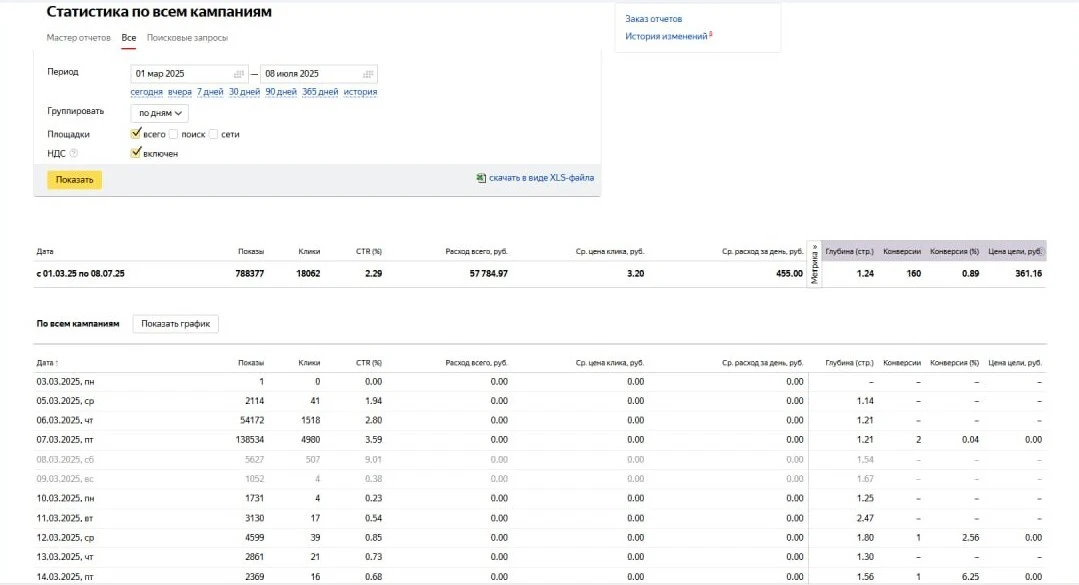This screenshot has height=585, width=1079.
Task: Select row '10.03.2025, пн'
Action: 541,498
